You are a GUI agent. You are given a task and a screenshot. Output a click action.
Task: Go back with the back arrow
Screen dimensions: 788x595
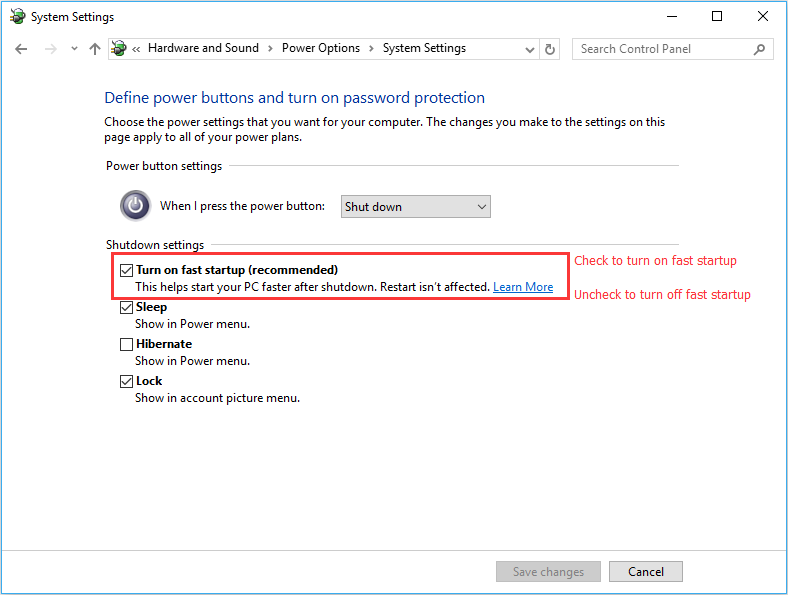(21, 49)
